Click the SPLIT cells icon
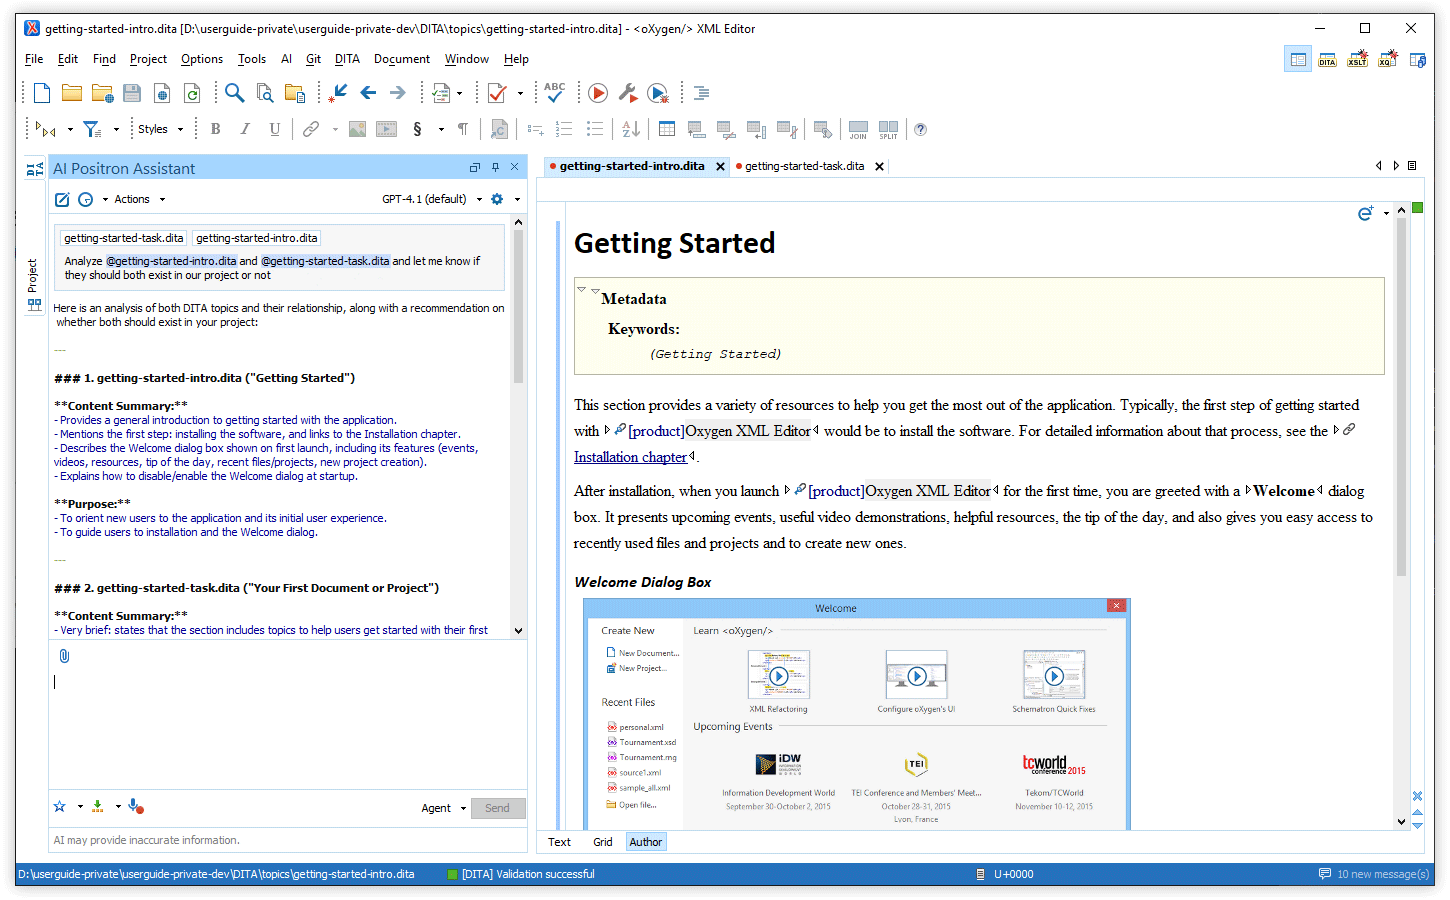1450x900 pixels. point(888,129)
